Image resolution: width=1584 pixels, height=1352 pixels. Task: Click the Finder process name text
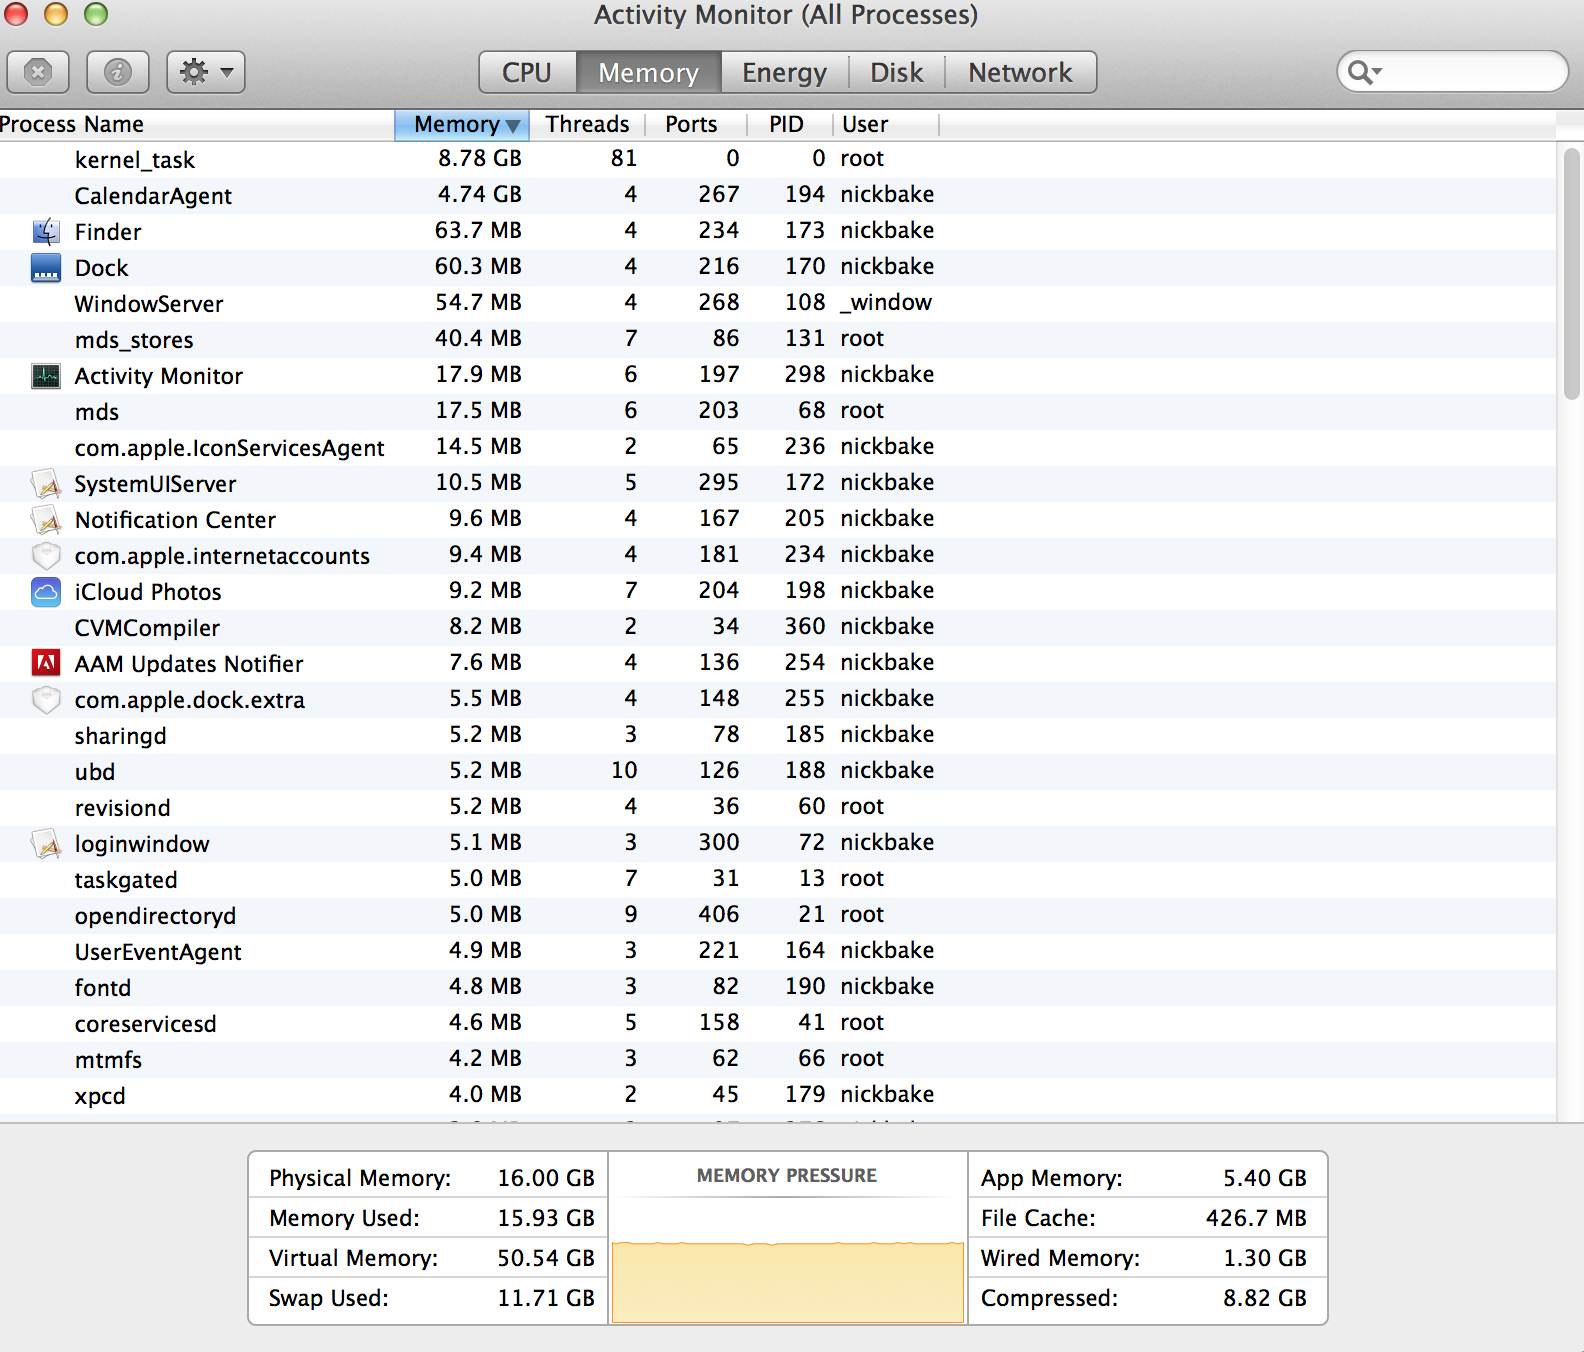pyautogui.click(x=108, y=232)
